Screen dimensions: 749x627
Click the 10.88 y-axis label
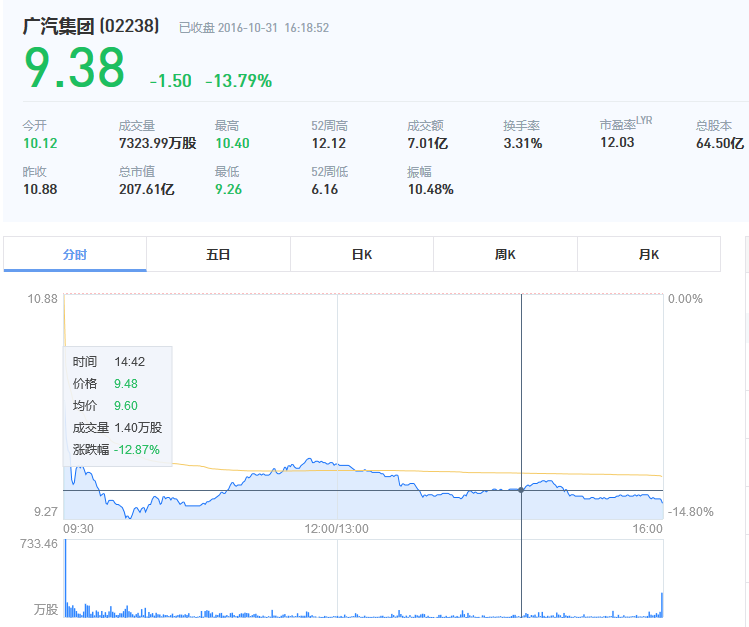click(x=42, y=299)
